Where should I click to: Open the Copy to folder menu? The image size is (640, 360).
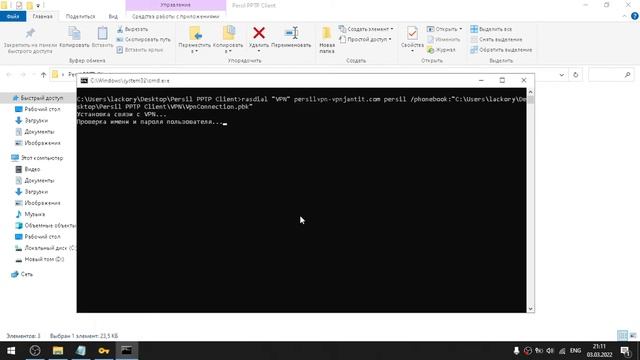click(x=228, y=40)
